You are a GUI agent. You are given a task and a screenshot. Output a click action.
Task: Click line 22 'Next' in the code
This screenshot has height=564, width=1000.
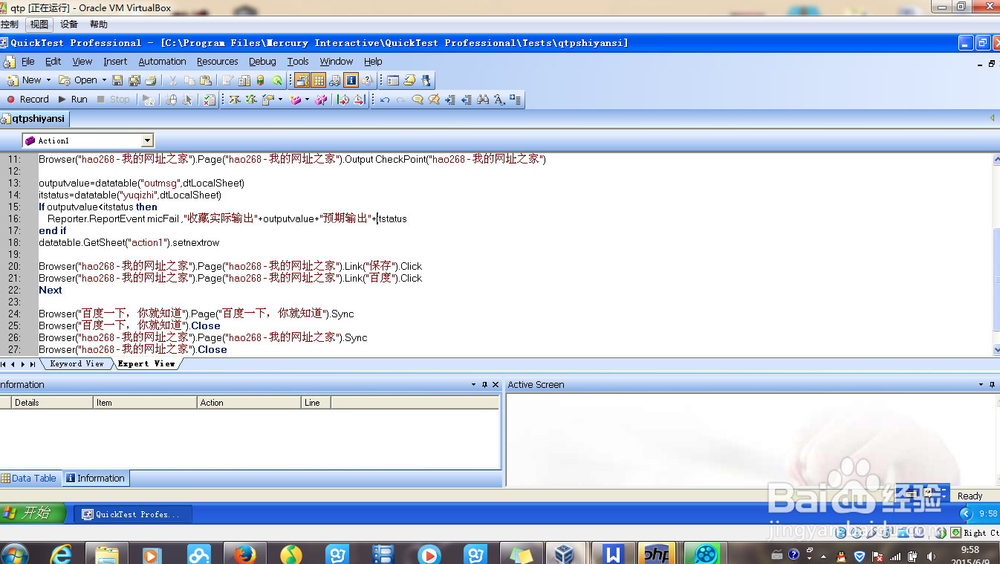[50, 290]
